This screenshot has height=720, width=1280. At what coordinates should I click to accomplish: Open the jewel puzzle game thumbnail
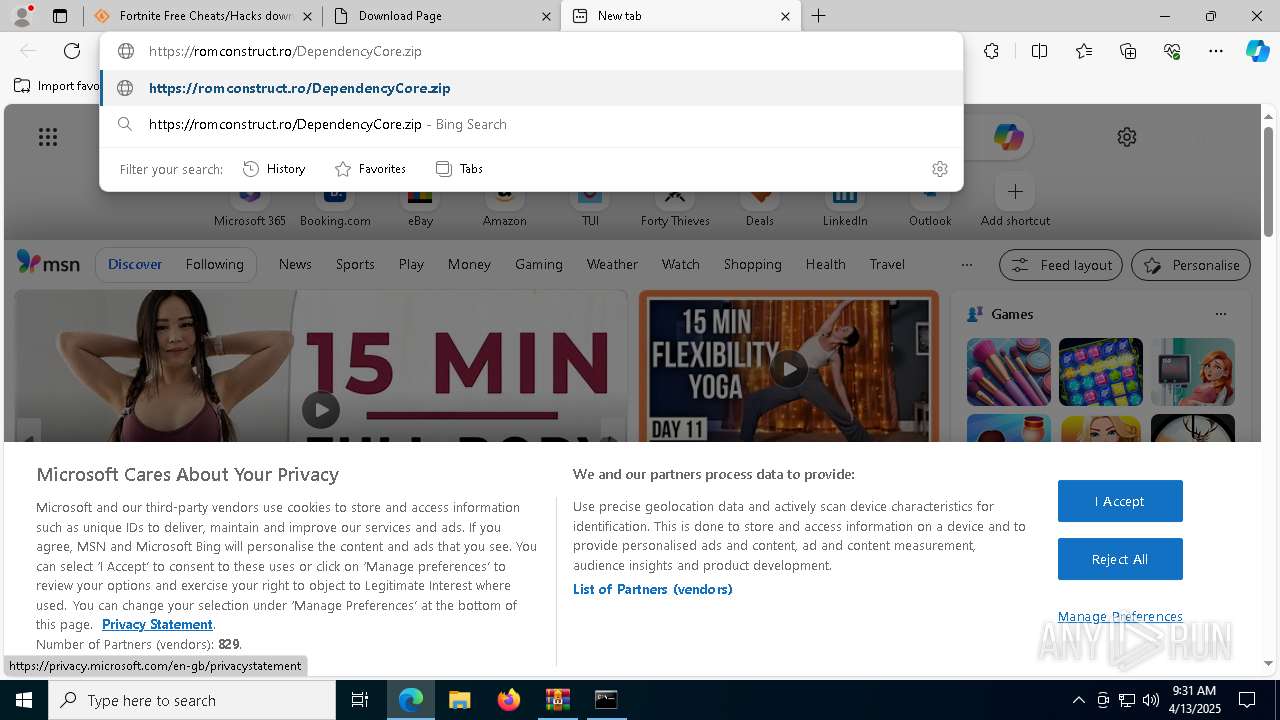[1101, 372]
